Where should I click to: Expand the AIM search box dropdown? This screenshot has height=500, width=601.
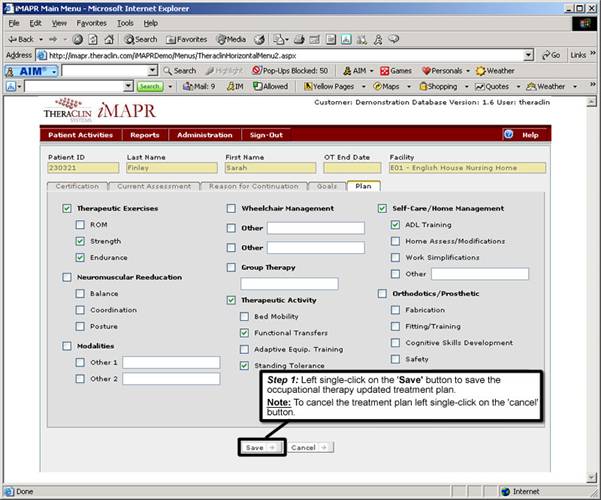(153, 71)
